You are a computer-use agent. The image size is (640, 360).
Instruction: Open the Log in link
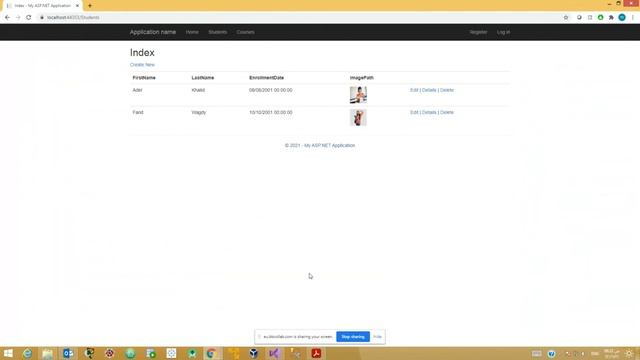[503, 32]
